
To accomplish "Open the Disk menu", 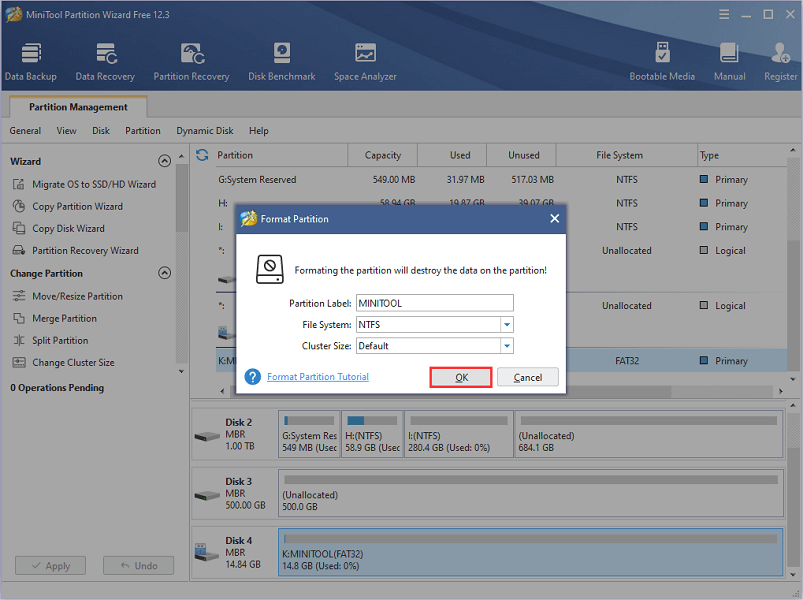I will (x=101, y=131).
